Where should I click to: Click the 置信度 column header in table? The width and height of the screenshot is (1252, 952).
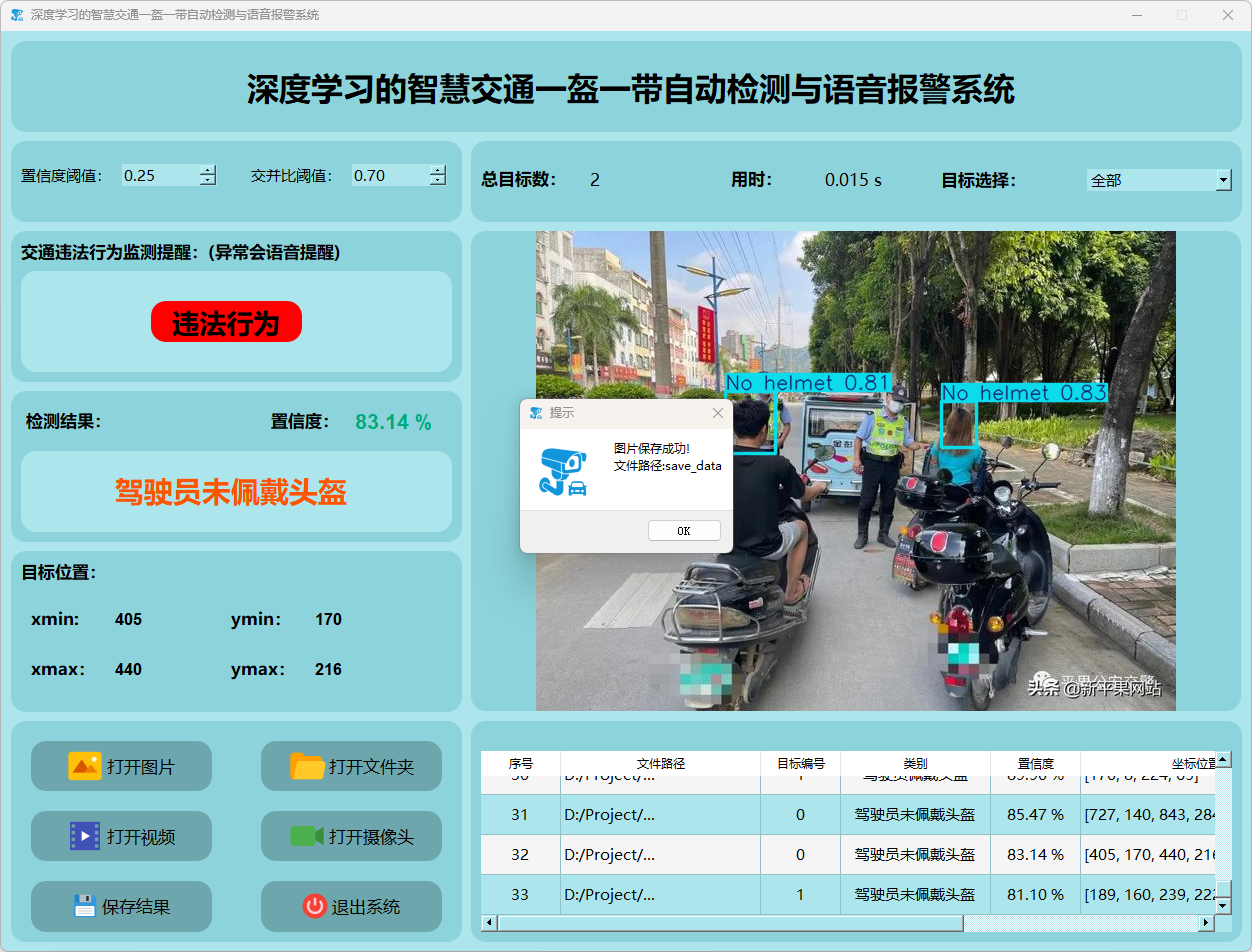pyautogui.click(x=1035, y=763)
